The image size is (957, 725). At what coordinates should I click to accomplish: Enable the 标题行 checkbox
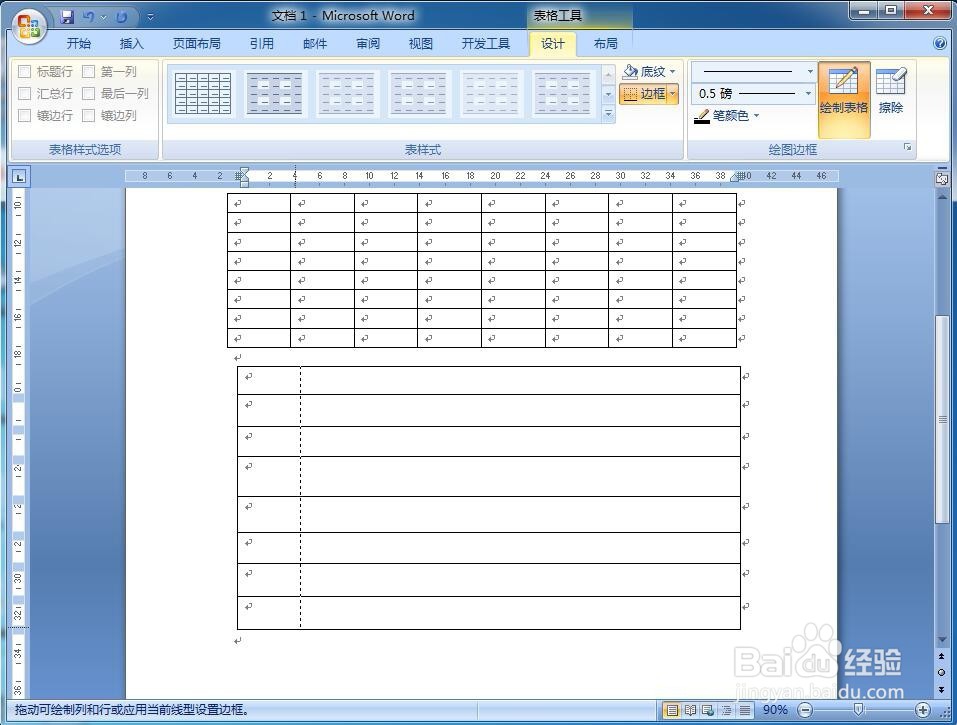(24, 71)
